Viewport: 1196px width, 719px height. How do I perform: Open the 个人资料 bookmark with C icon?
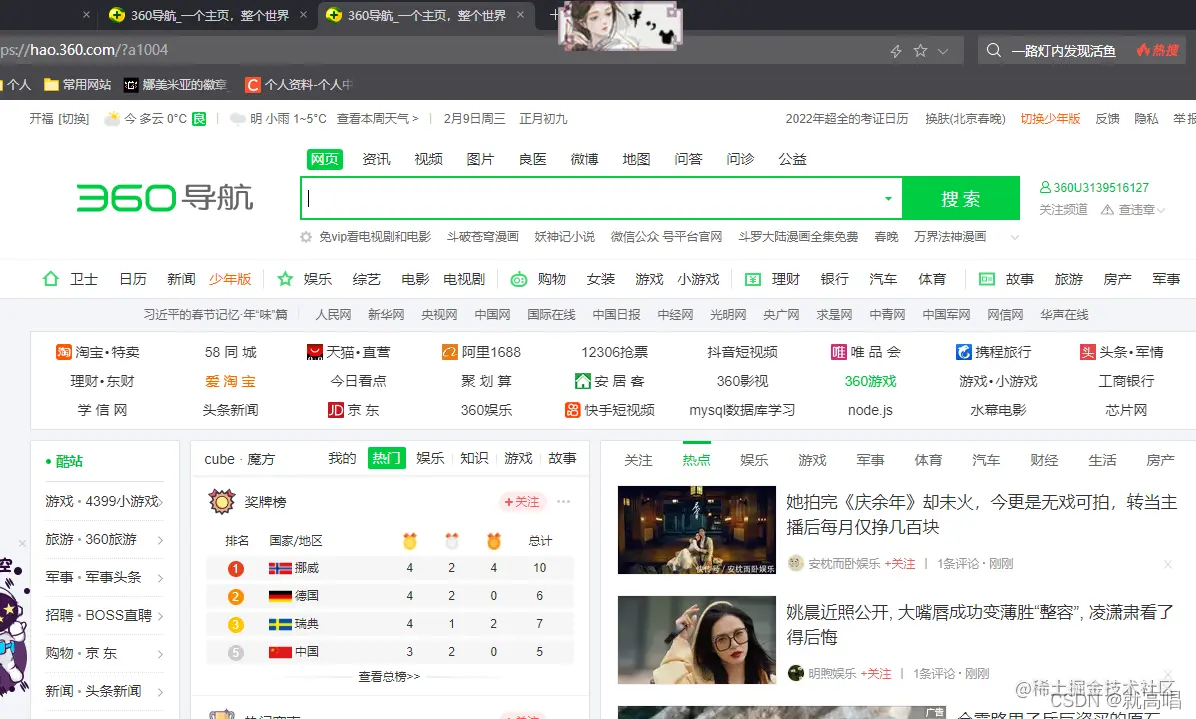[x=299, y=85]
